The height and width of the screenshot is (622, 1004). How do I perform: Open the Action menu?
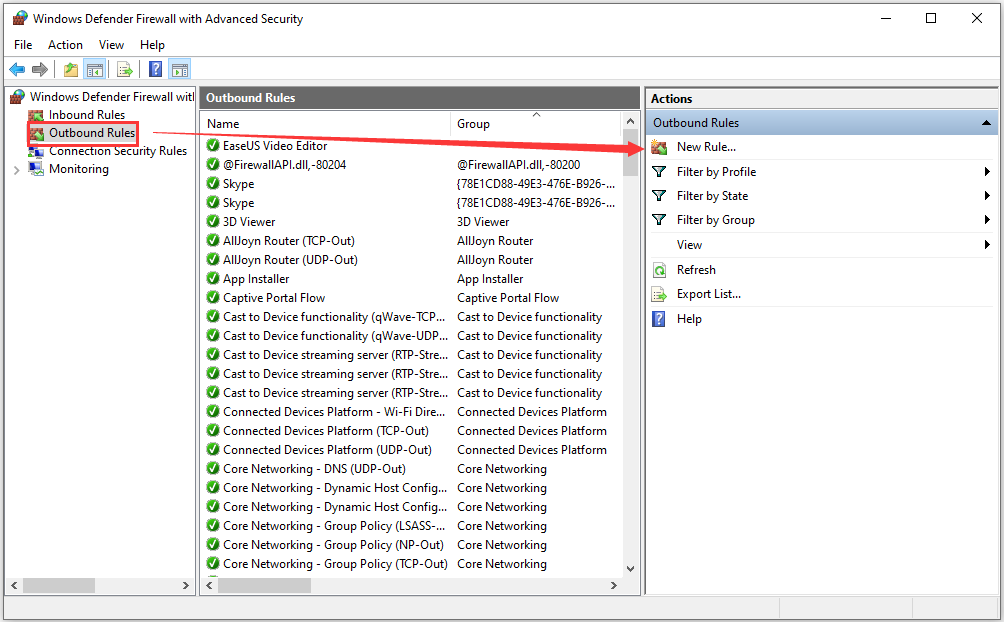[x=65, y=45]
